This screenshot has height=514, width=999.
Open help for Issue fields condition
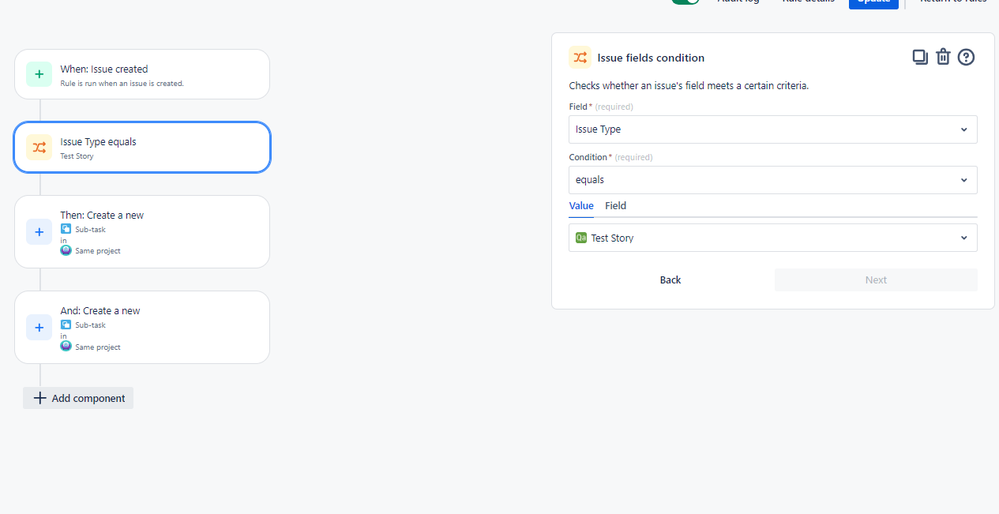[x=967, y=57]
